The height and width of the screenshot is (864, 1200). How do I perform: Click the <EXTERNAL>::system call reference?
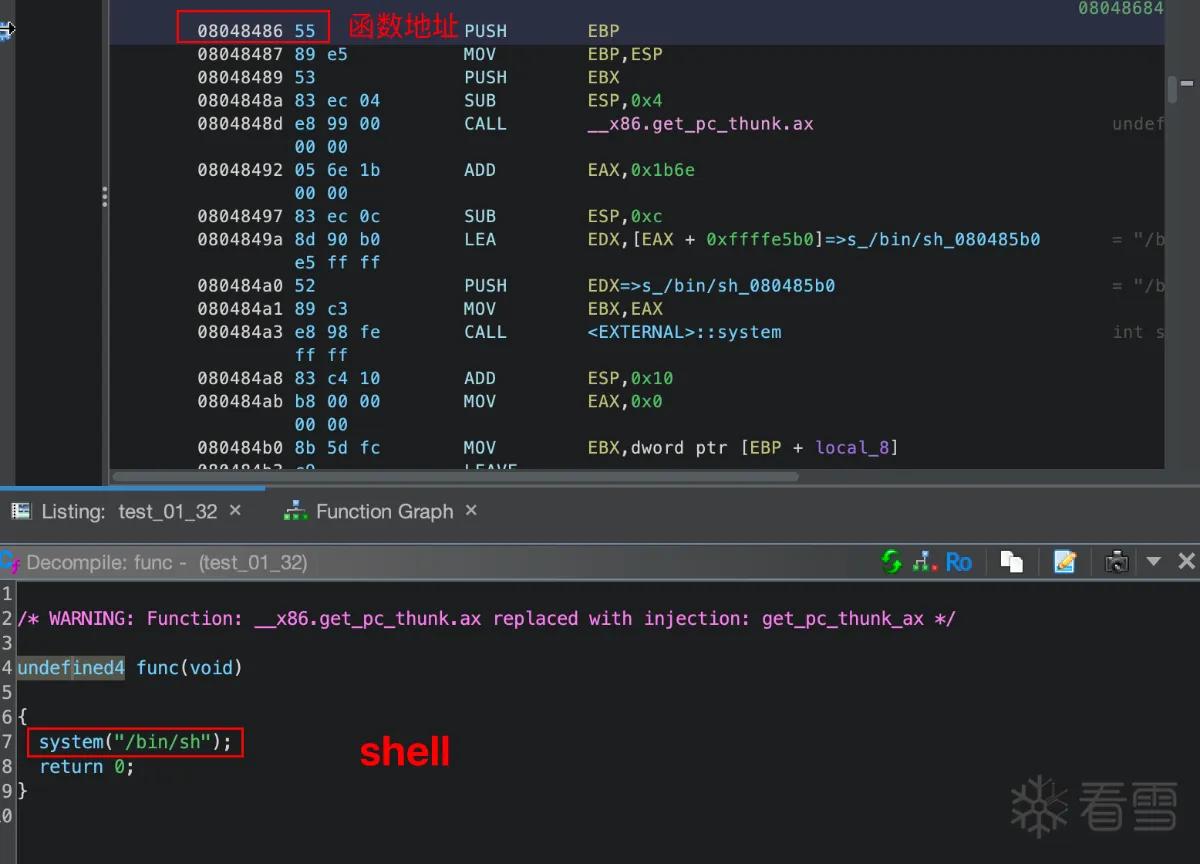pyautogui.click(x=684, y=332)
